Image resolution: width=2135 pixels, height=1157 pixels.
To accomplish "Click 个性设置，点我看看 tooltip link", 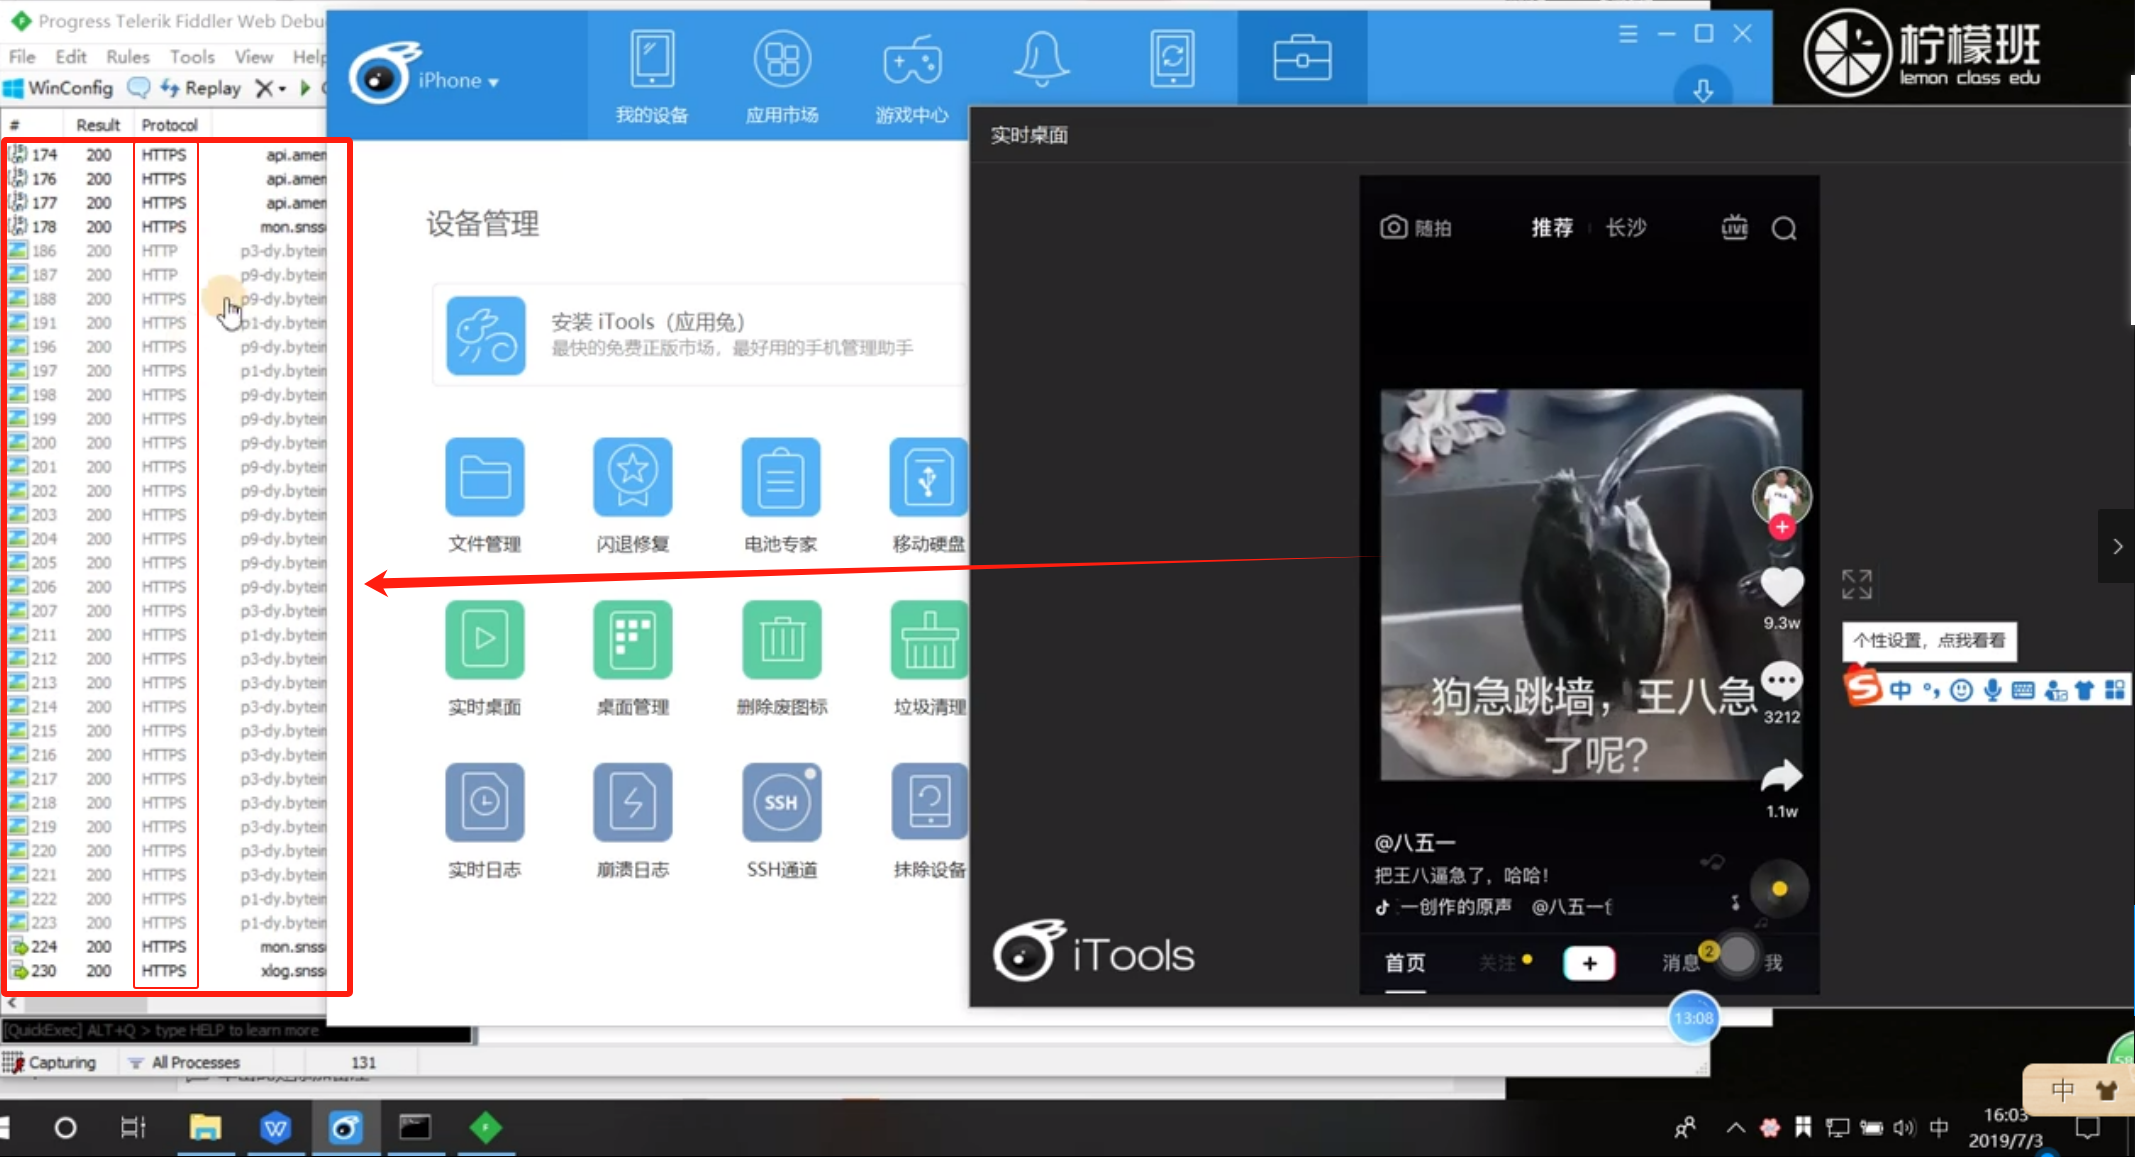I will 1928,640.
